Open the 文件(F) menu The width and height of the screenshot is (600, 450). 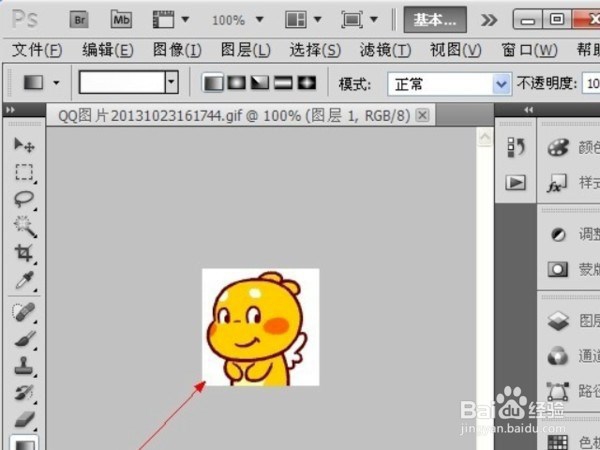point(37,50)
